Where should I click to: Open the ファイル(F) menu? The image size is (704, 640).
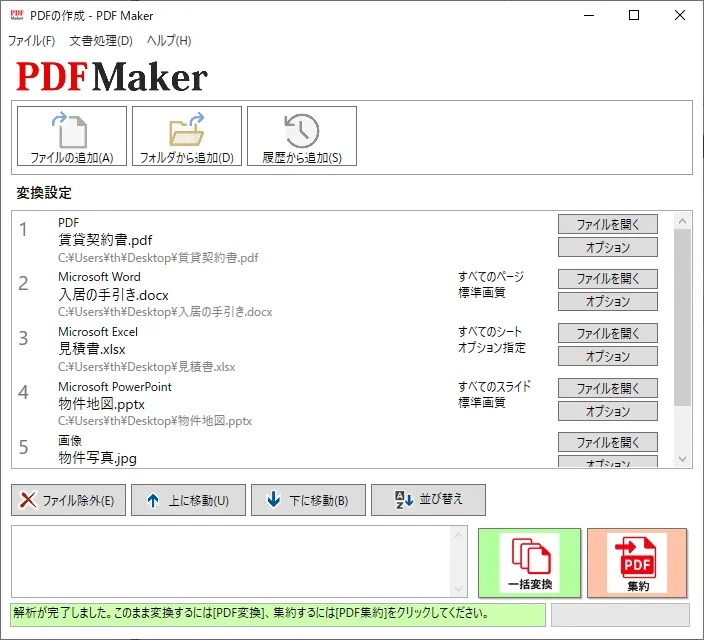coord(31,41)
